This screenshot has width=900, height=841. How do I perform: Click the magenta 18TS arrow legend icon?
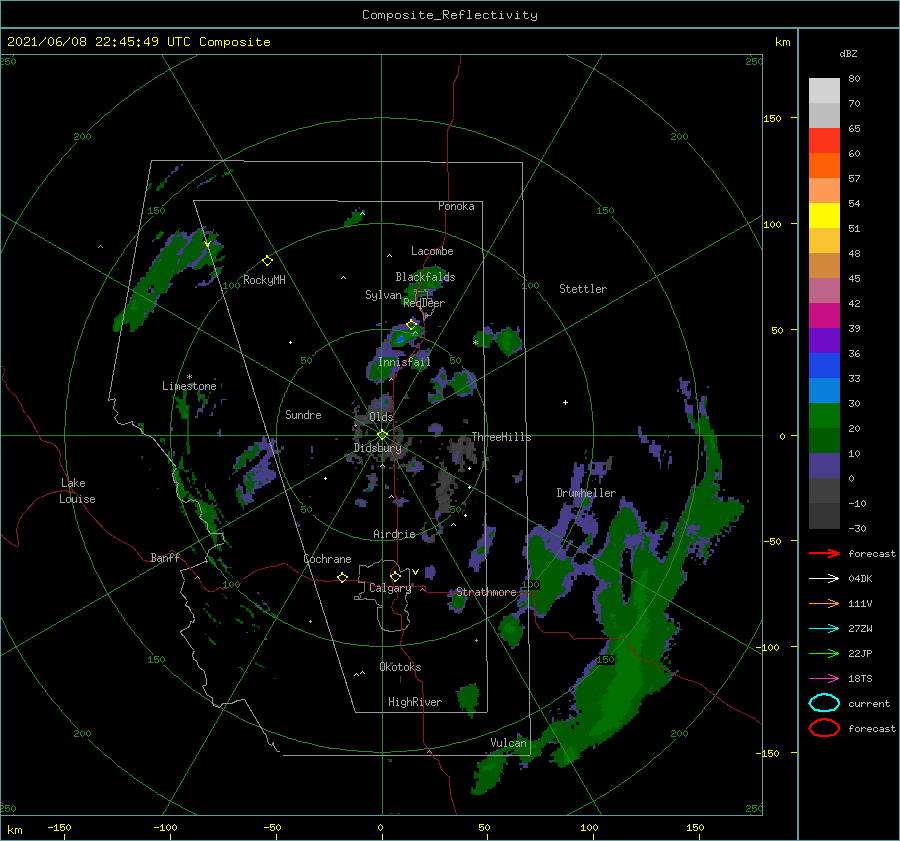tap(824, 679)
